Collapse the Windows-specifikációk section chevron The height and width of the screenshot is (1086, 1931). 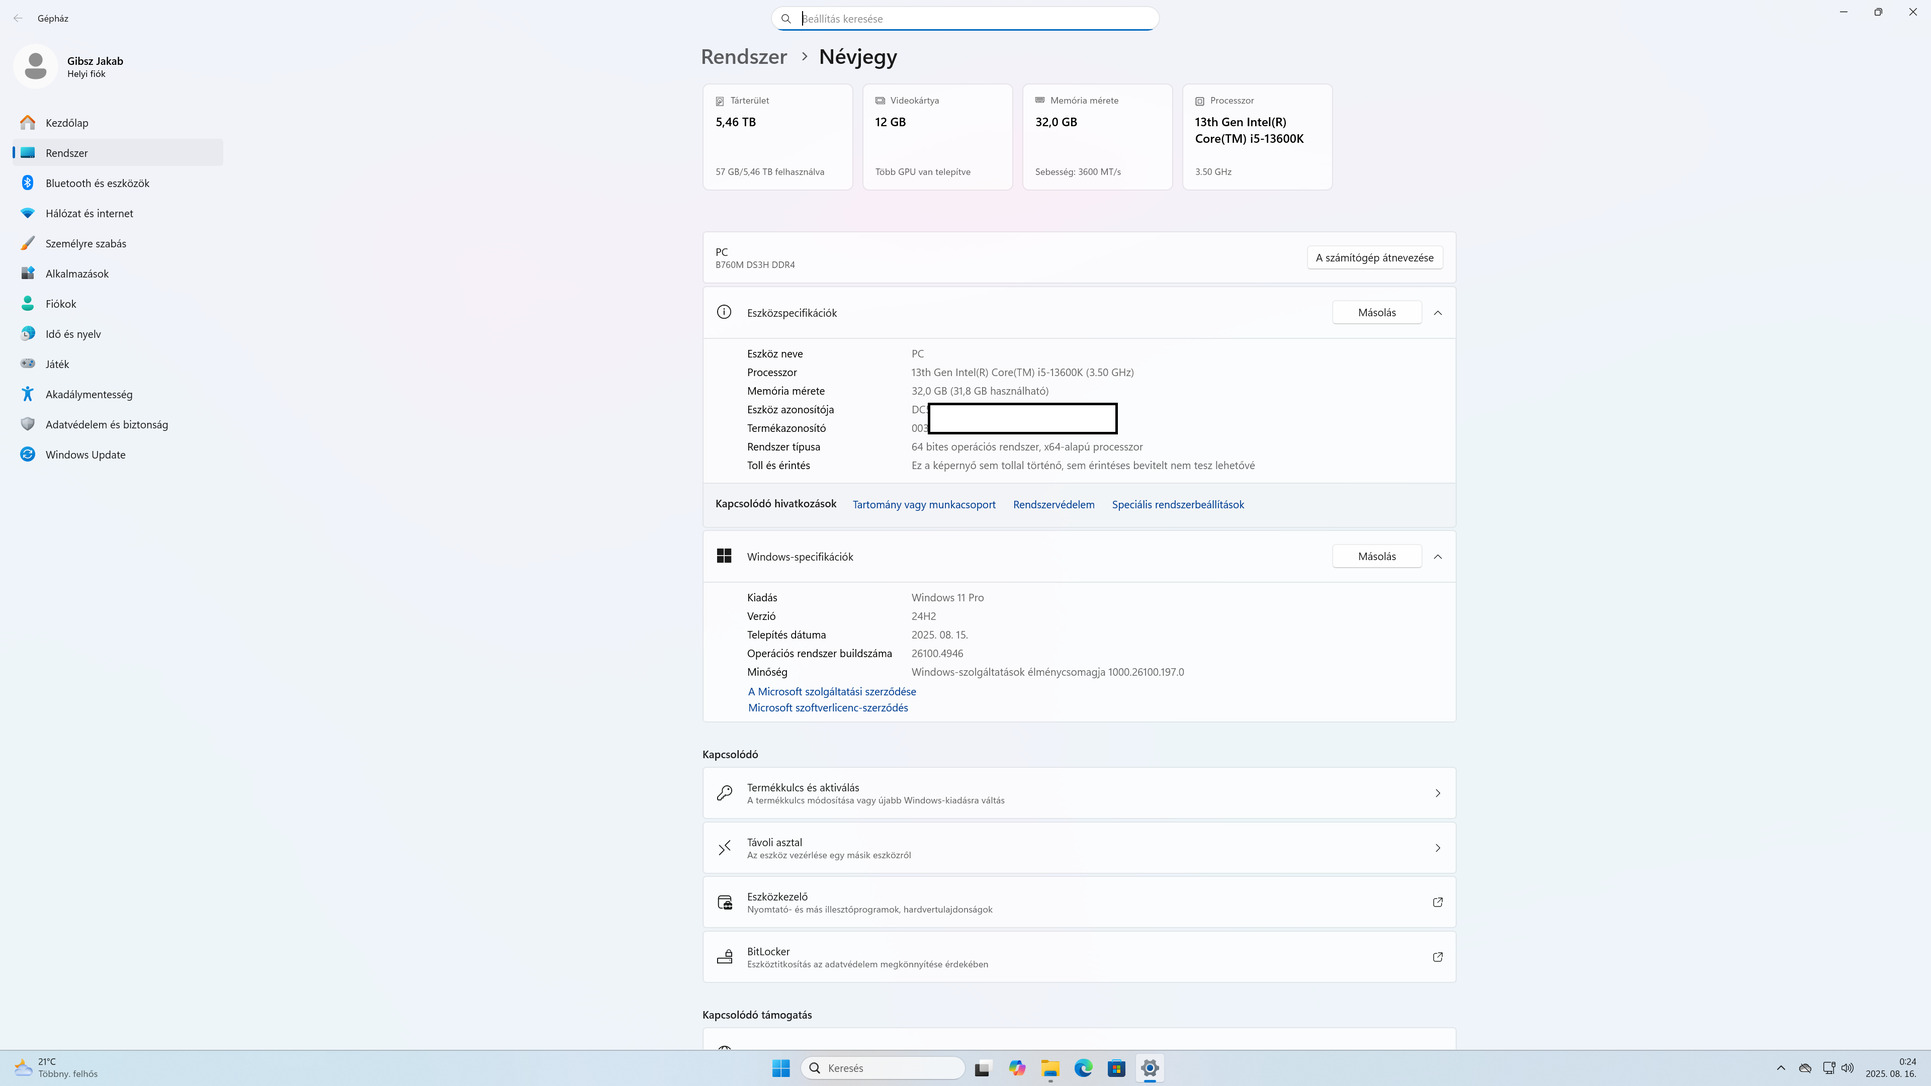tap(1437, 556)
